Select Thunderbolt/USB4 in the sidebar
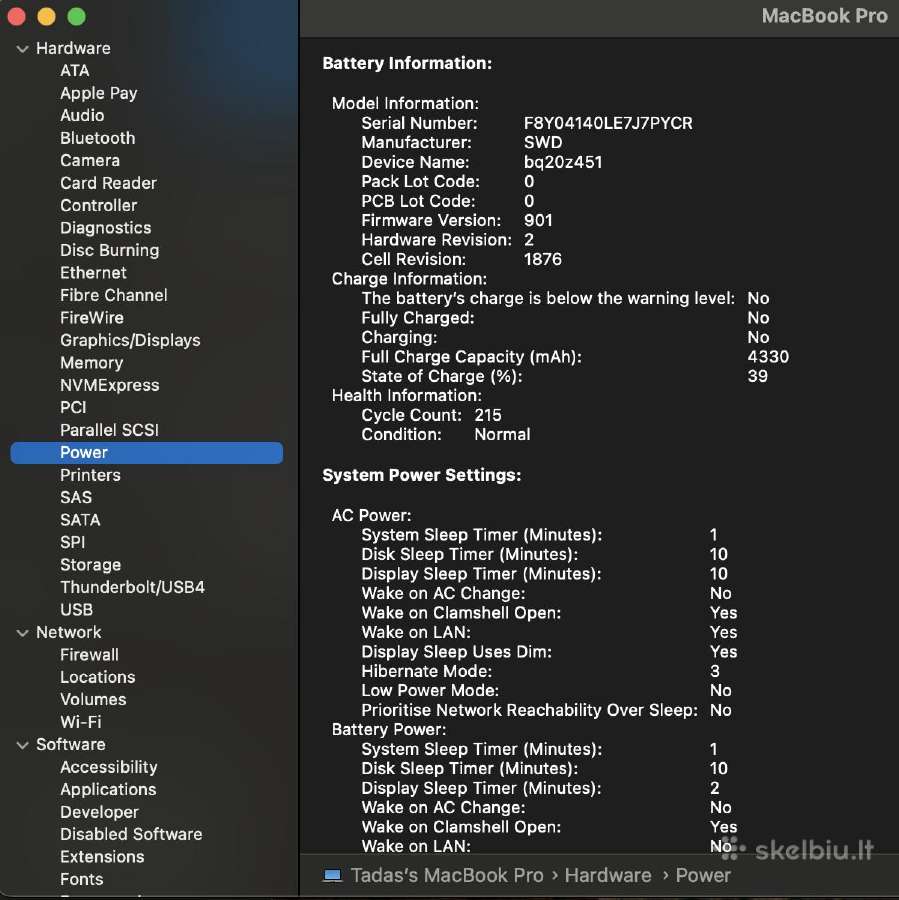This screenshot has height=900, width=899. pyautogui.click(x=133, y=587)
